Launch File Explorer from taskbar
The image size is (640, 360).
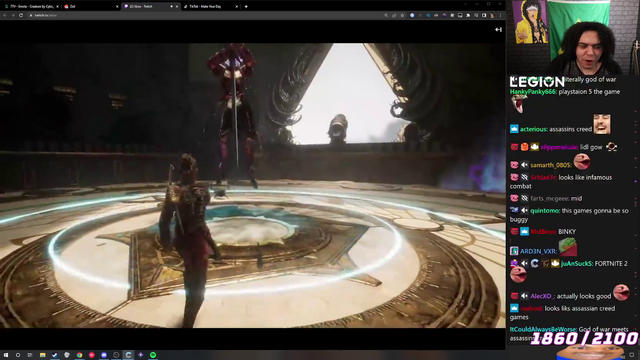pyautogui.click(x=42, y=355)
